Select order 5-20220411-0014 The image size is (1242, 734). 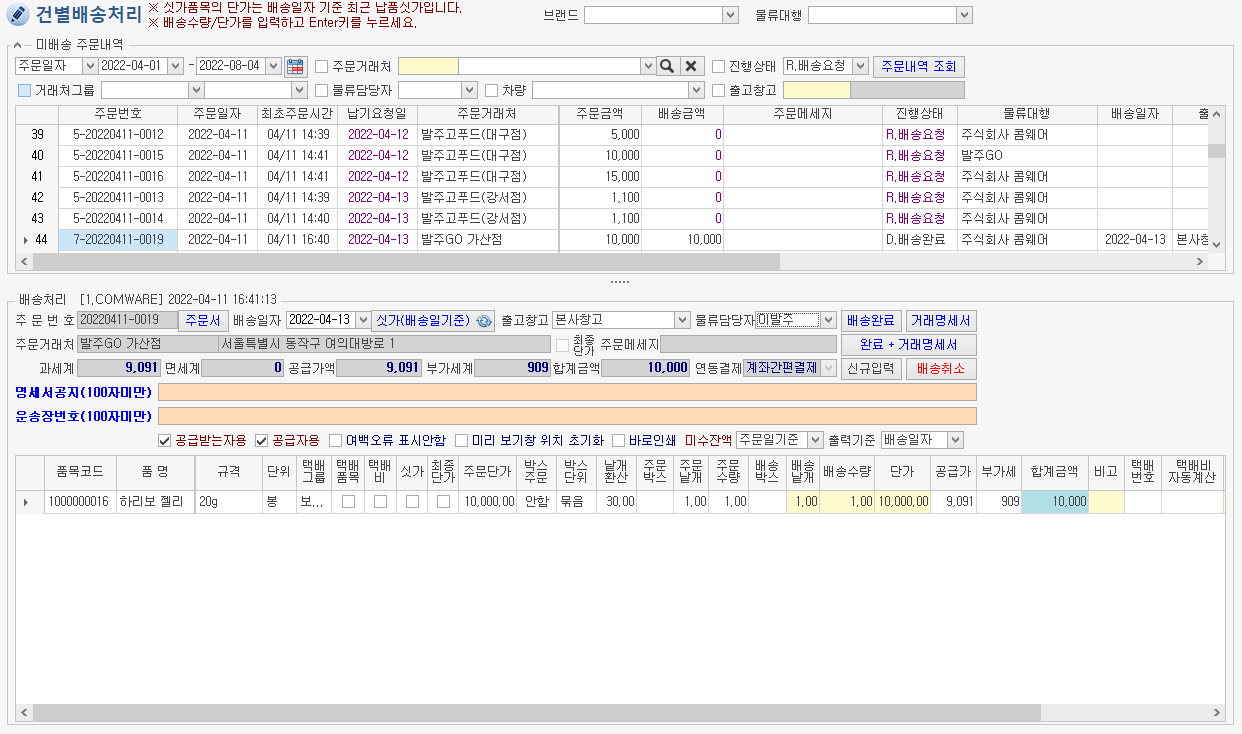[119, 218]
